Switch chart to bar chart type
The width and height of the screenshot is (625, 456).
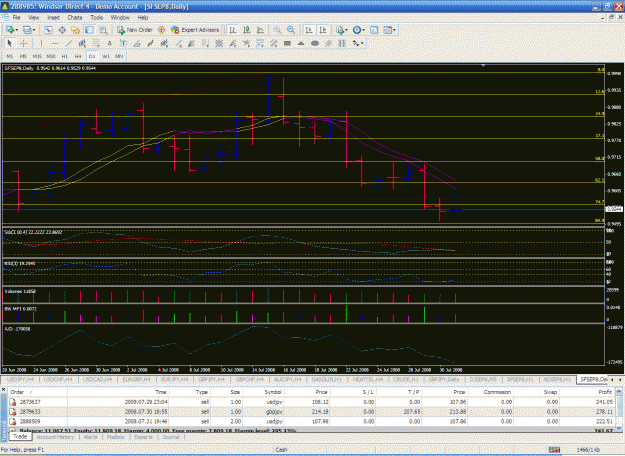point(233,30)
